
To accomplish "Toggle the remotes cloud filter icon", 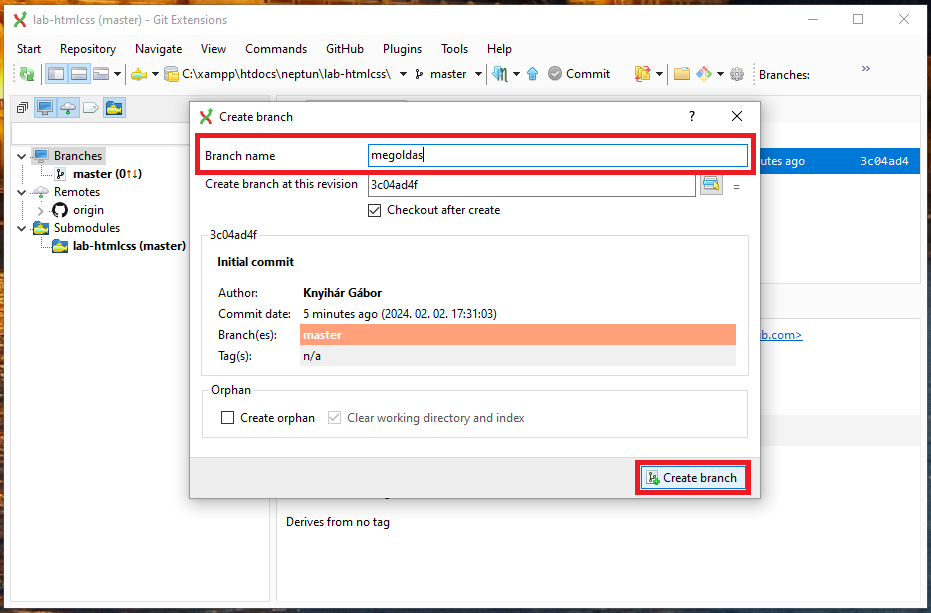I will (68, 108).
